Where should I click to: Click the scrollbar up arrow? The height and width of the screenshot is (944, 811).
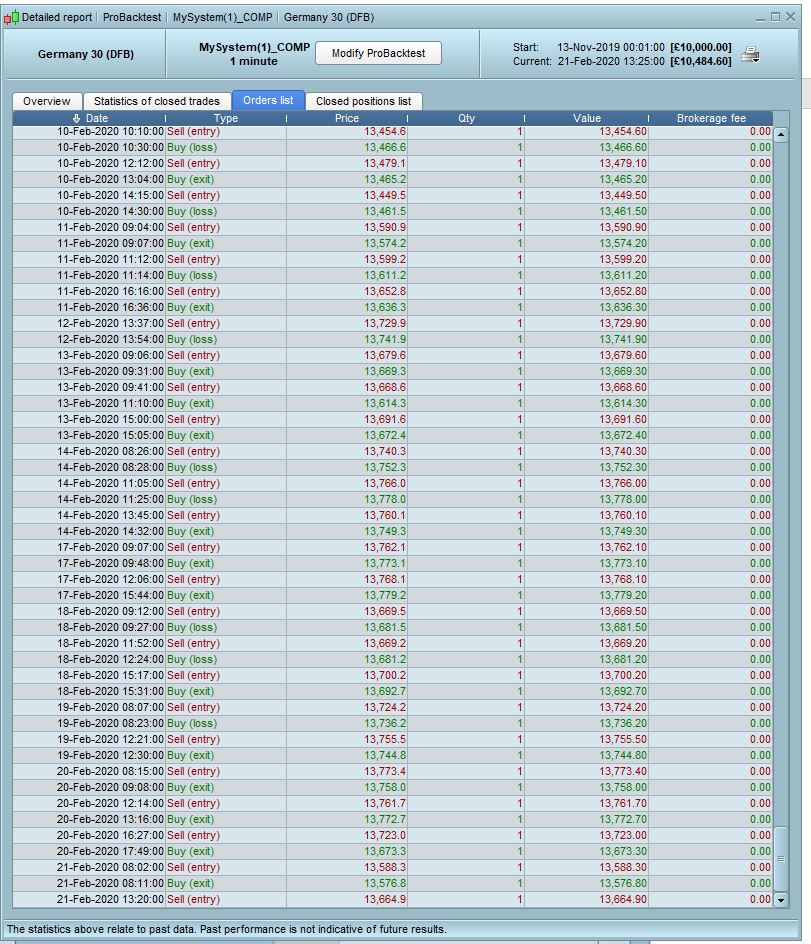pyautogui.click(x=781, y=135)
